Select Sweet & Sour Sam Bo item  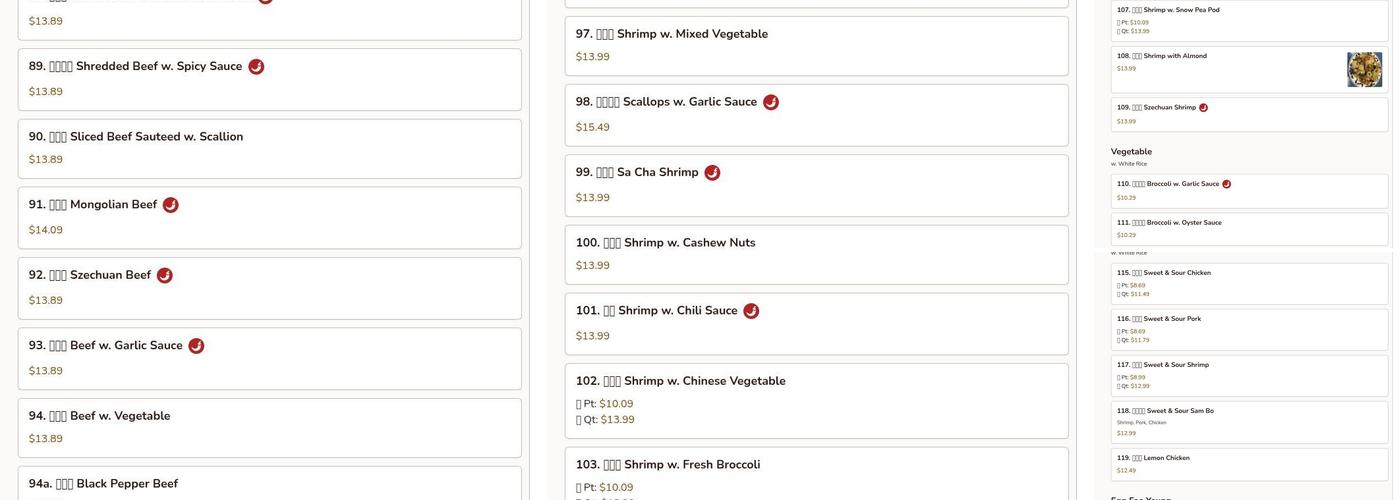(1250, 423)
